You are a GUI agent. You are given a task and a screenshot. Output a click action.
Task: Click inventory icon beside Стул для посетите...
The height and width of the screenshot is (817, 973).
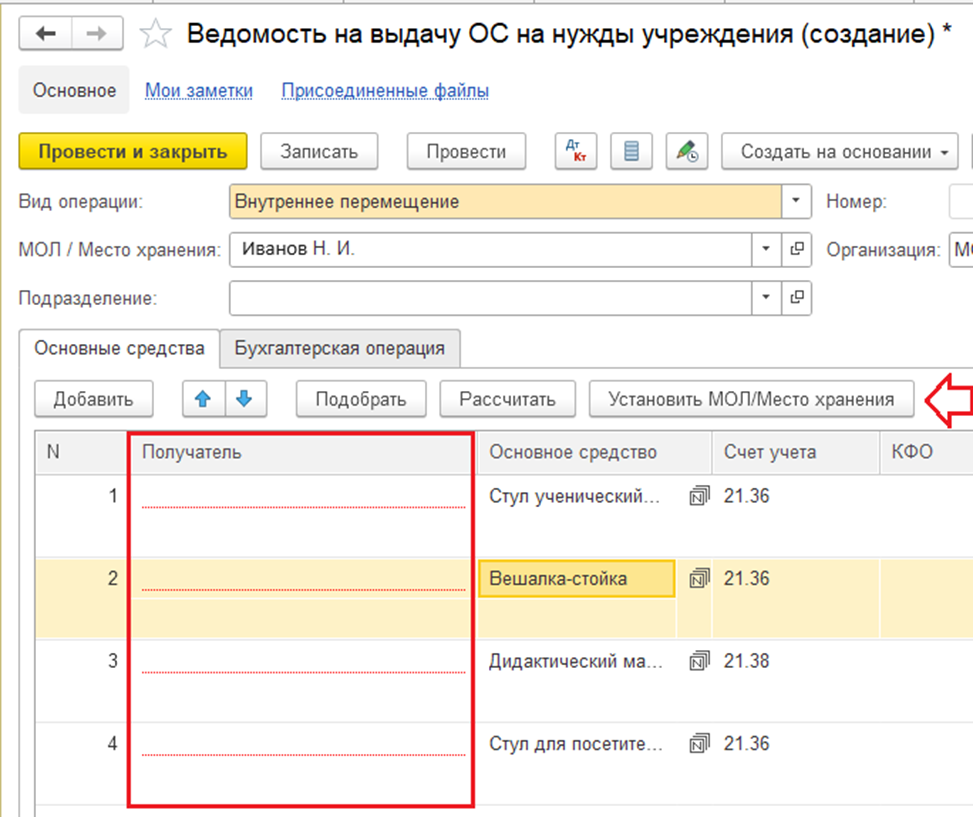[699, 743]
